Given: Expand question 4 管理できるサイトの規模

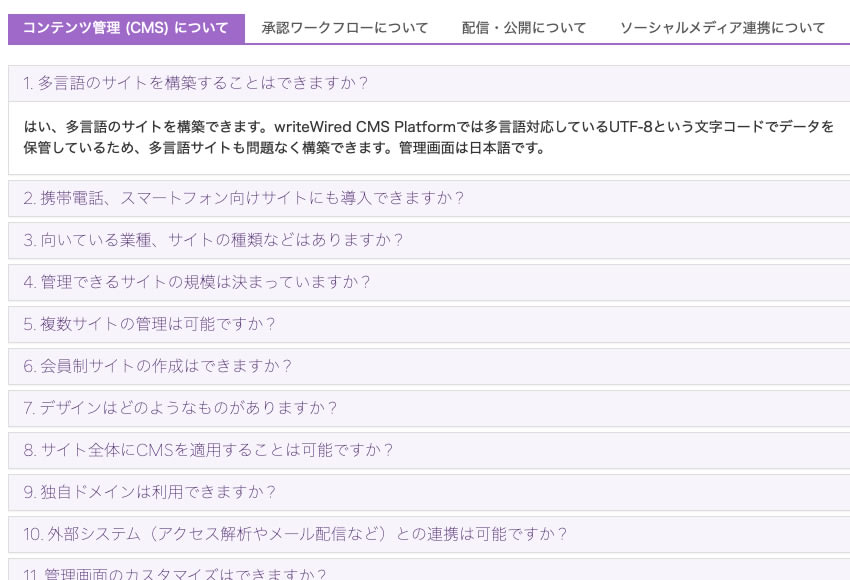Looking at the screenshot, I should (x=429, y=282).
